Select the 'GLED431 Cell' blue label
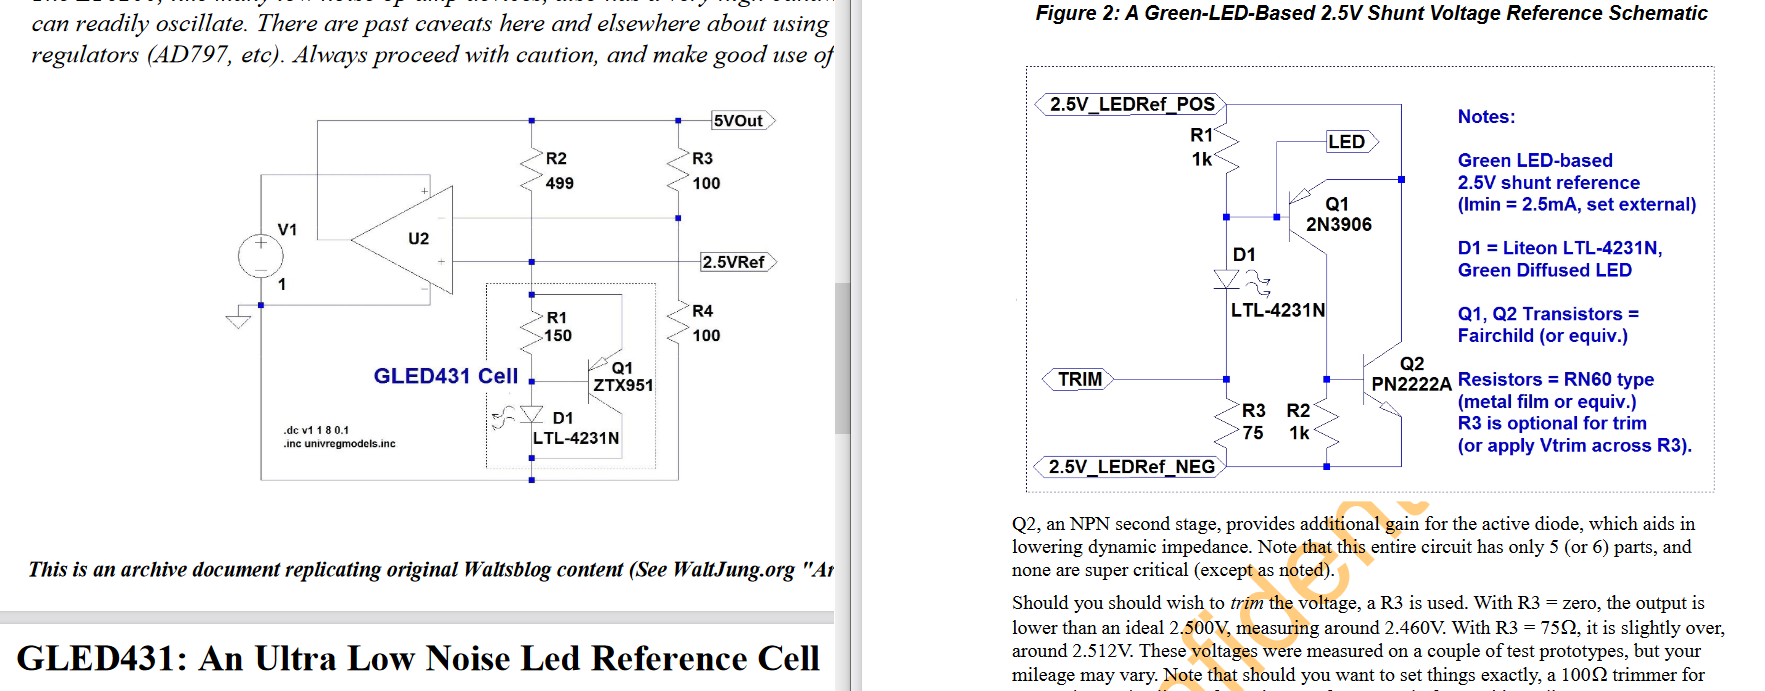This screenshot has height=691, width=1765. pos(446,376)
